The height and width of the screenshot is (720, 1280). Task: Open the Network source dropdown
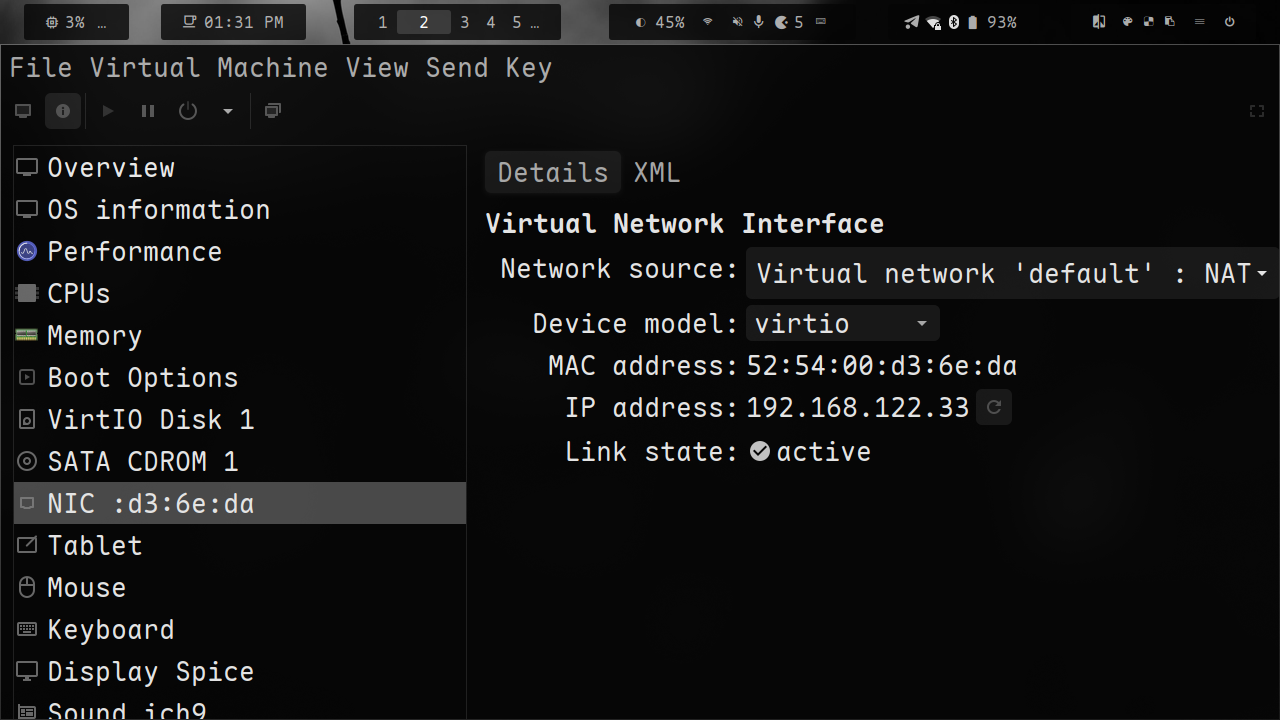click(x=1012, y=273)
